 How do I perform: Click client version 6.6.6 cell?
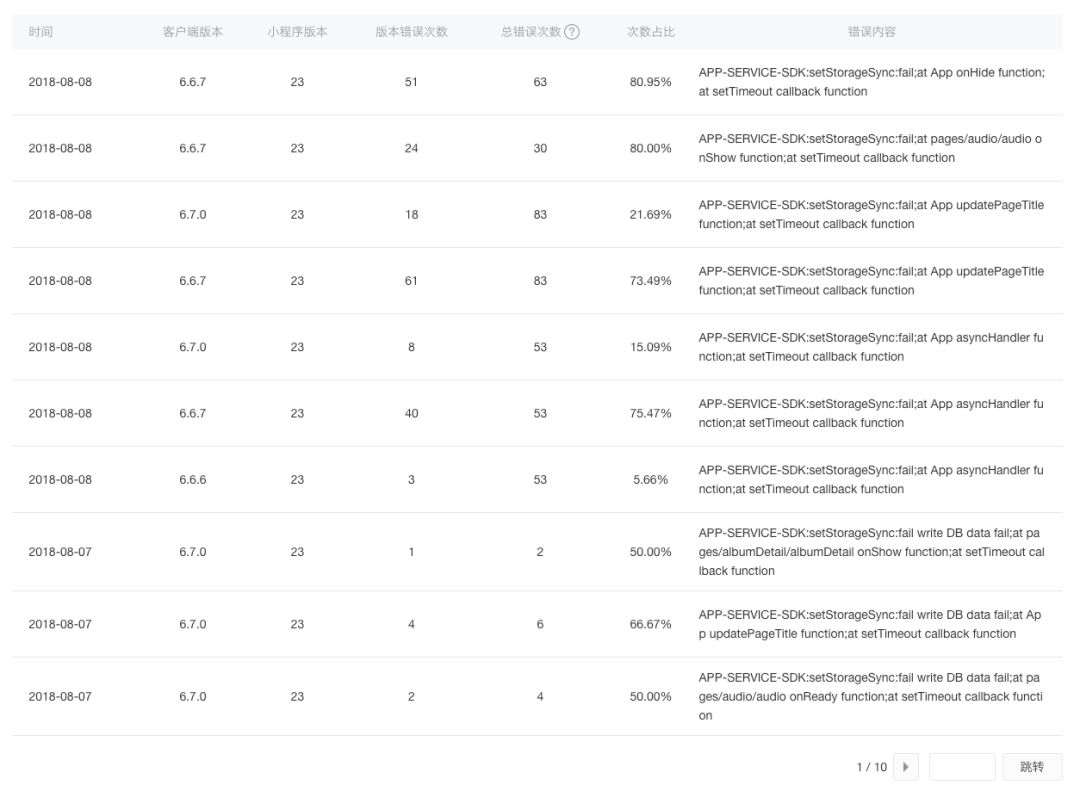pos(193,480)
